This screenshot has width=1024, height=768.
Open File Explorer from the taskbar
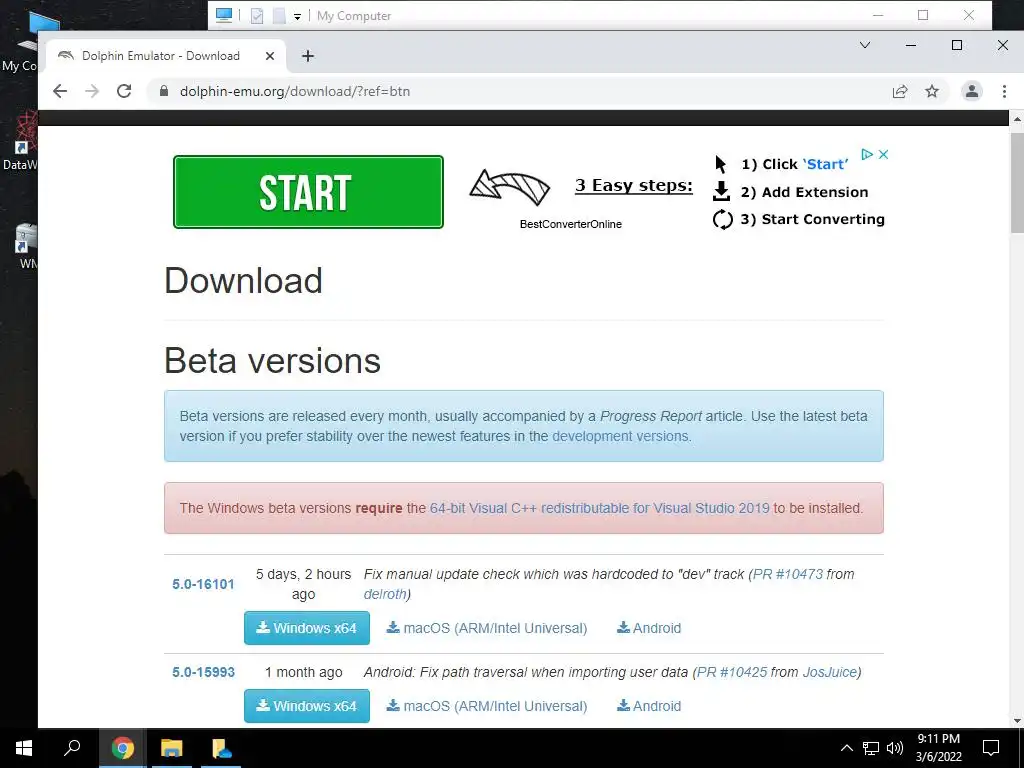coord(172,748)
